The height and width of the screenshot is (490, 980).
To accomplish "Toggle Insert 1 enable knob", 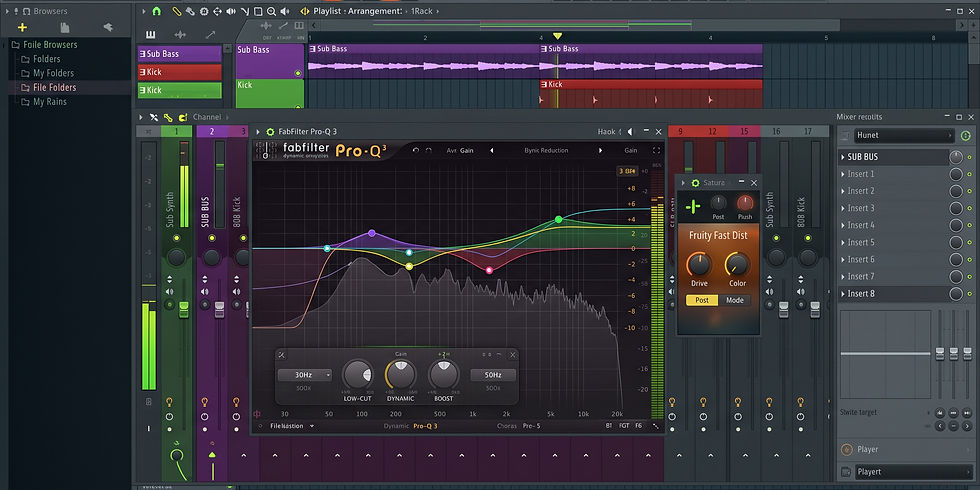I will 956,174.
